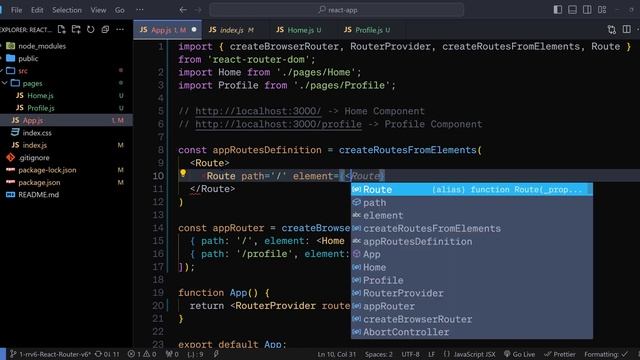The width and height of the screenshot is (640, 360).
Task: Pick createRoutesFromElements from suggestion list
Action: click(472, 229)
